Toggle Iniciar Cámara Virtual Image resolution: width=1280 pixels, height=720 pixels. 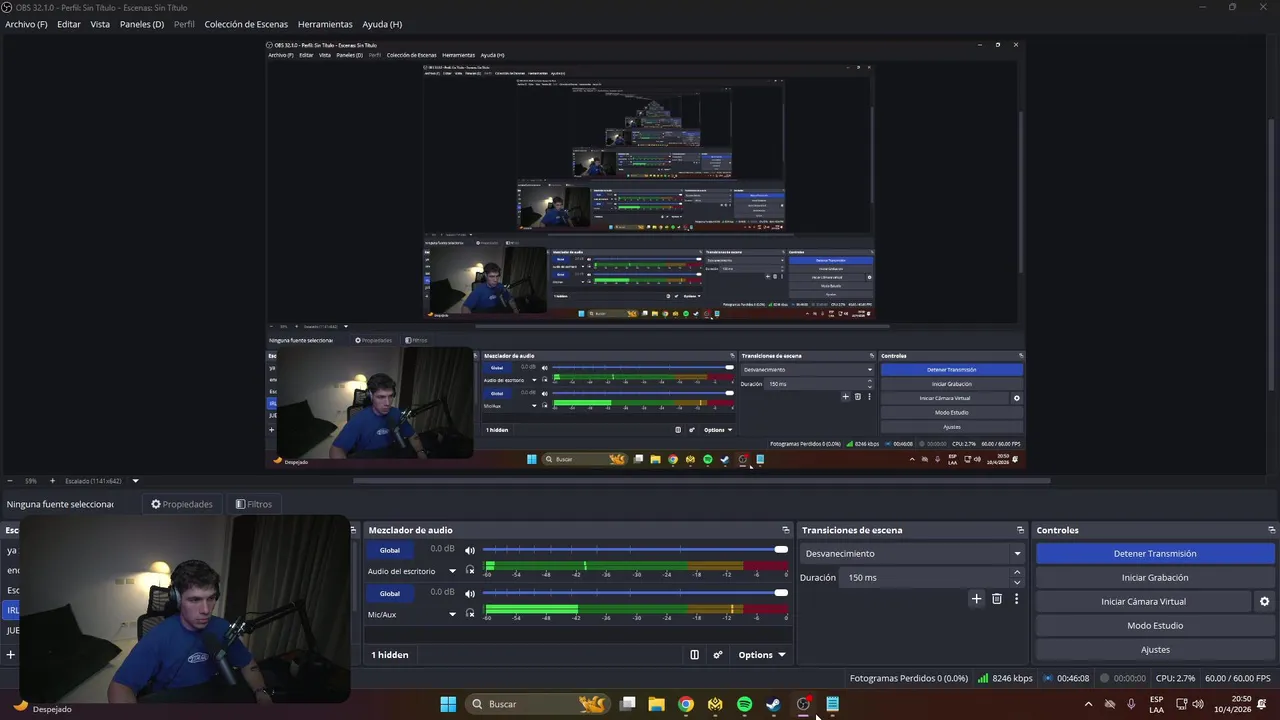1143,602
